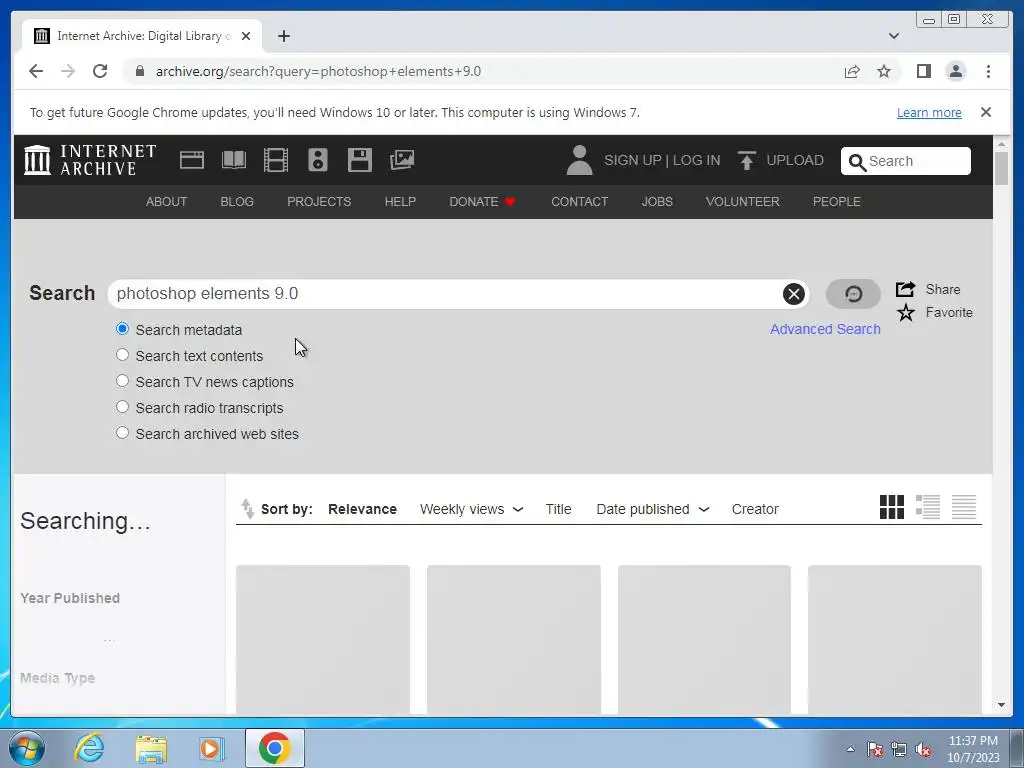
Task: Open the PEOPLE menu item
Action: pos(837,202)
